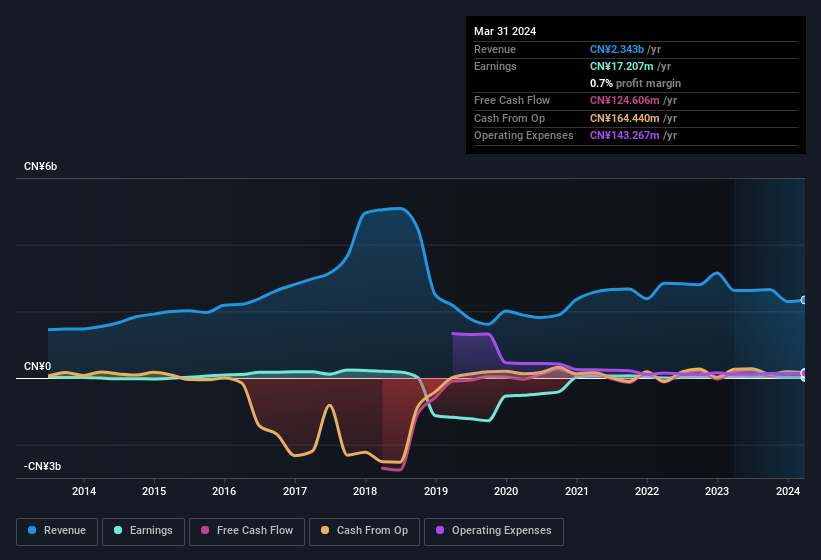Select the 2024 x-axis label
Image resolution: width=821 pixels, height=560 pixels.
pyautogui.click(x=787, y=491)
